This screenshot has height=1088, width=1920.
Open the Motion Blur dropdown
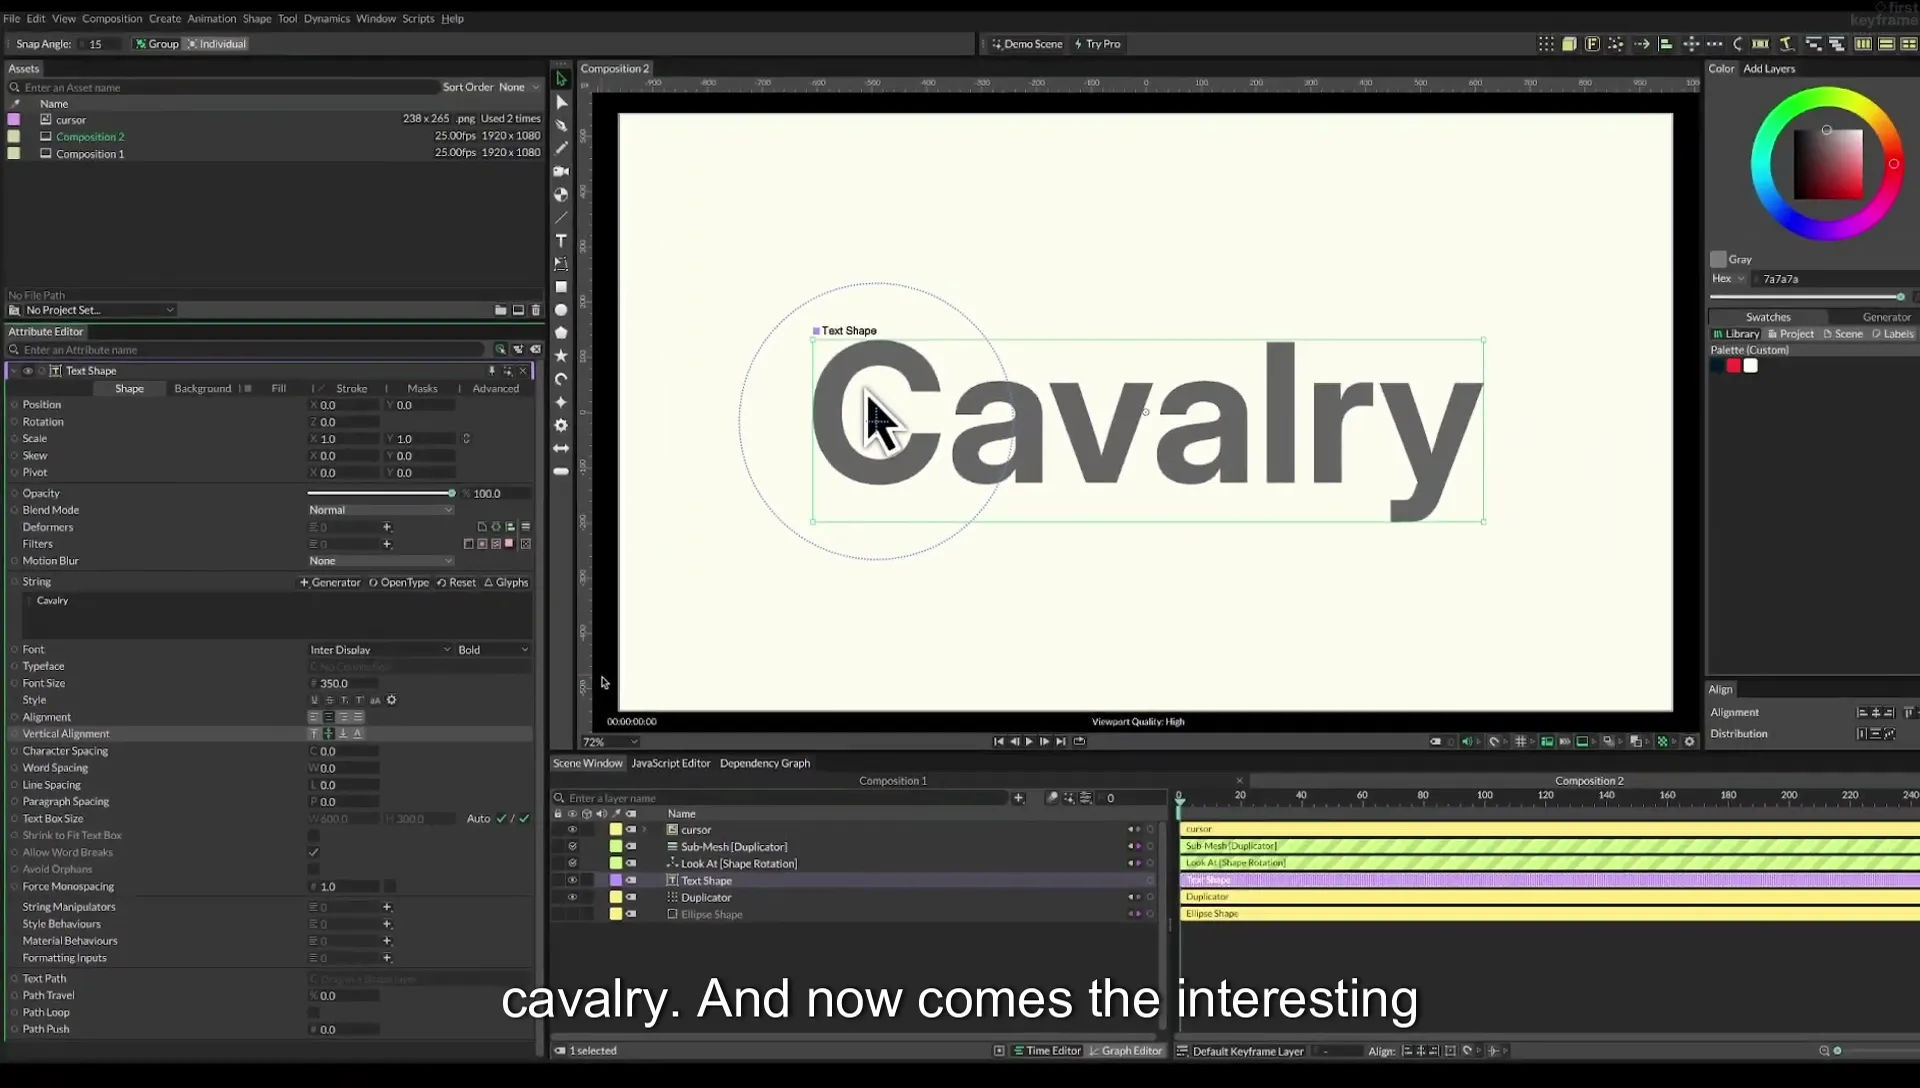point(380,561)
